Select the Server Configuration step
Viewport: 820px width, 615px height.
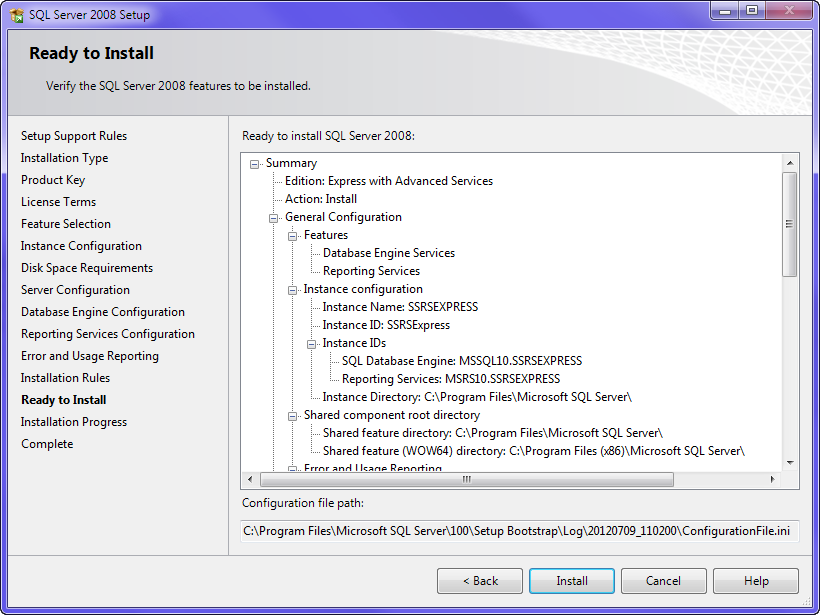pos(75,290)
